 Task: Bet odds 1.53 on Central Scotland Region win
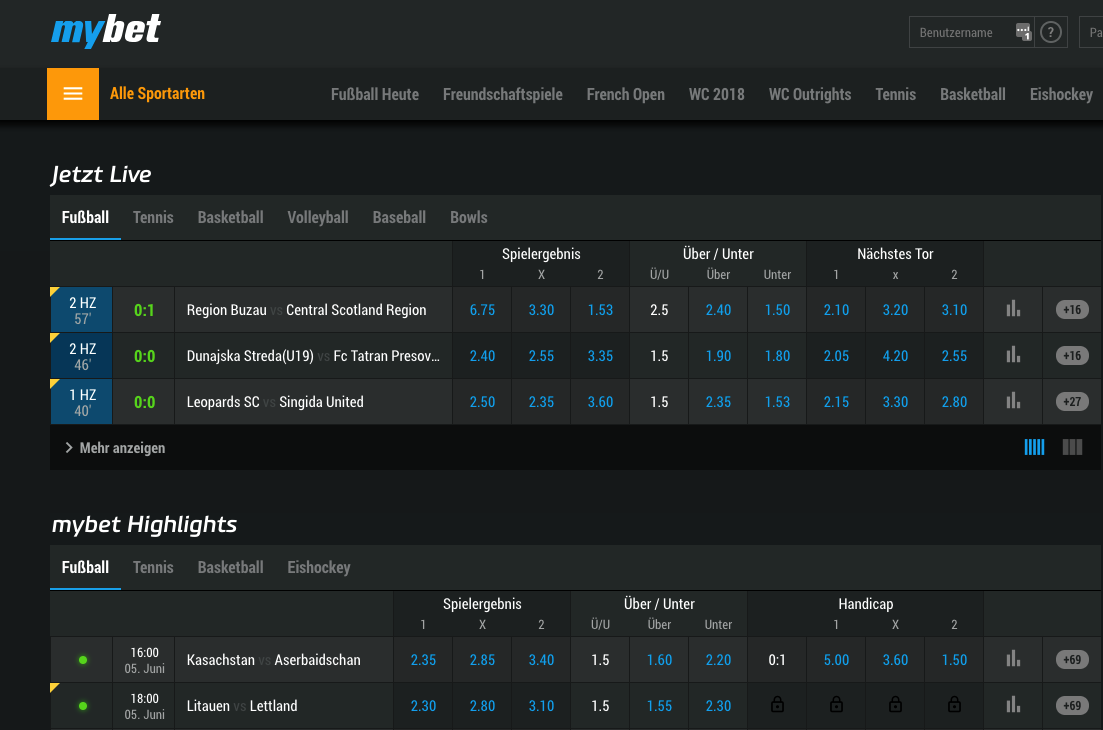click(x=600, y=309)
